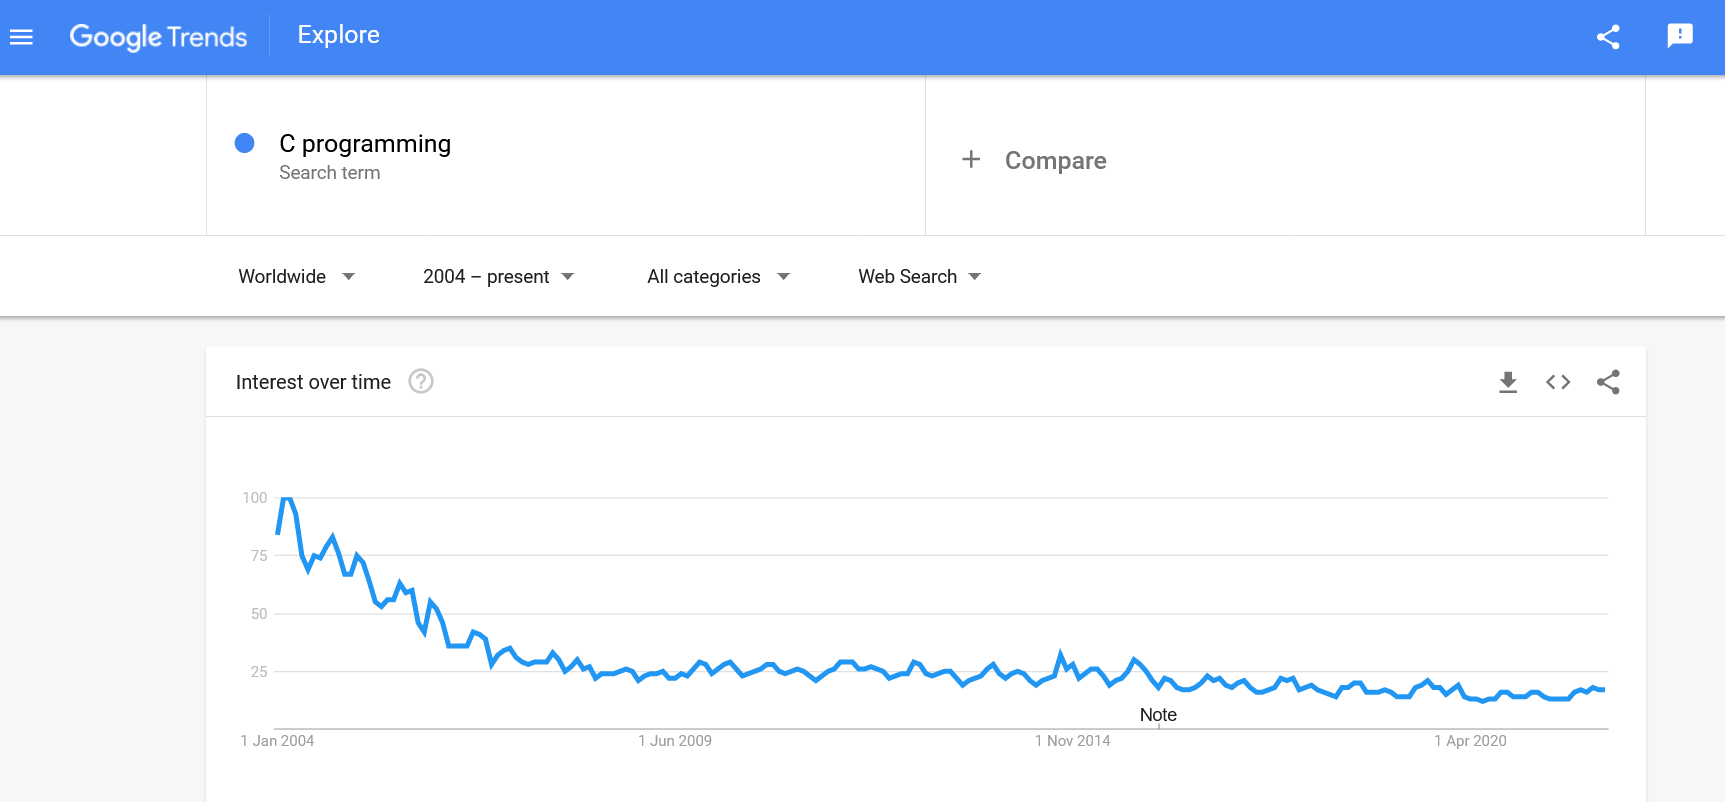
Task: Click the embed code icon
Action: pyautogui.click(x=1558, y=382)
